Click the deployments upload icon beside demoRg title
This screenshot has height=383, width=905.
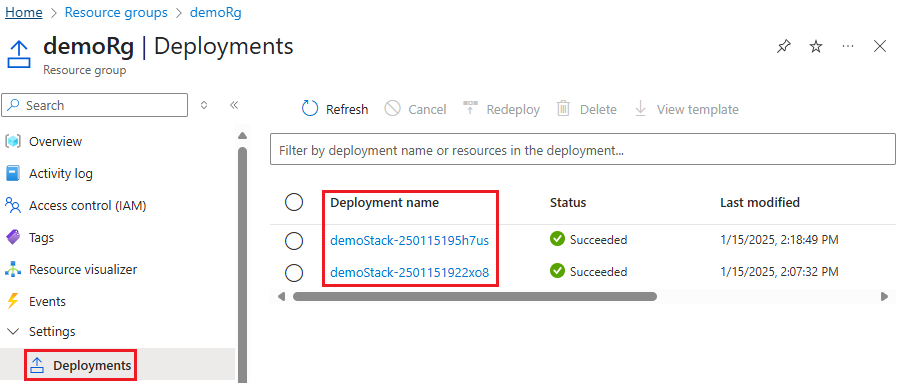click(x=19, y=54)
